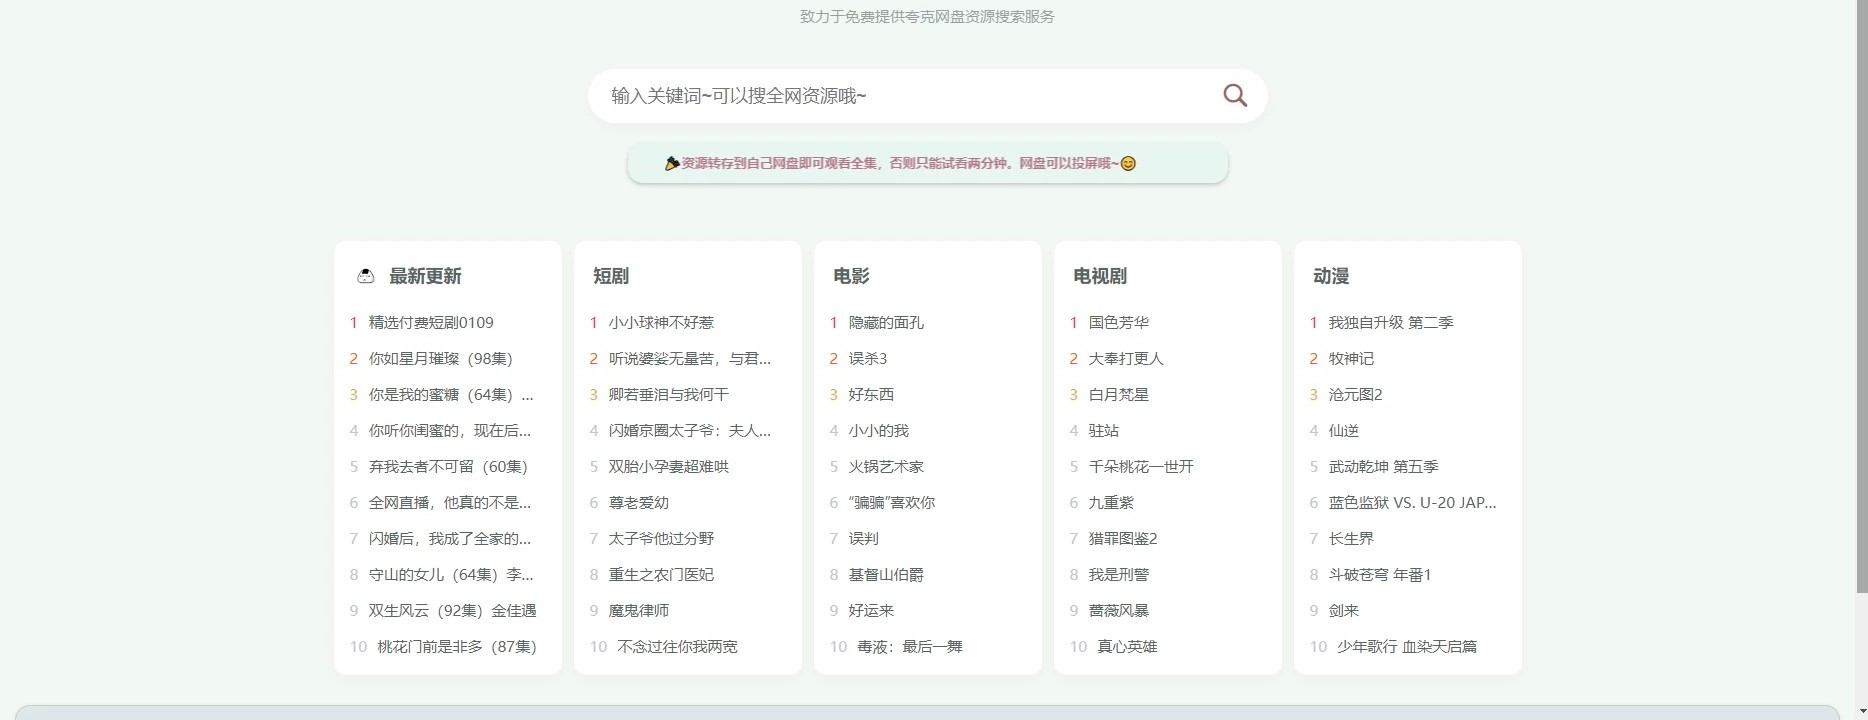The height and width of the screenshot is (720, 1868).
Task: Open 闪婚后，我成了全家的 entry
Action: pos(450,539)
